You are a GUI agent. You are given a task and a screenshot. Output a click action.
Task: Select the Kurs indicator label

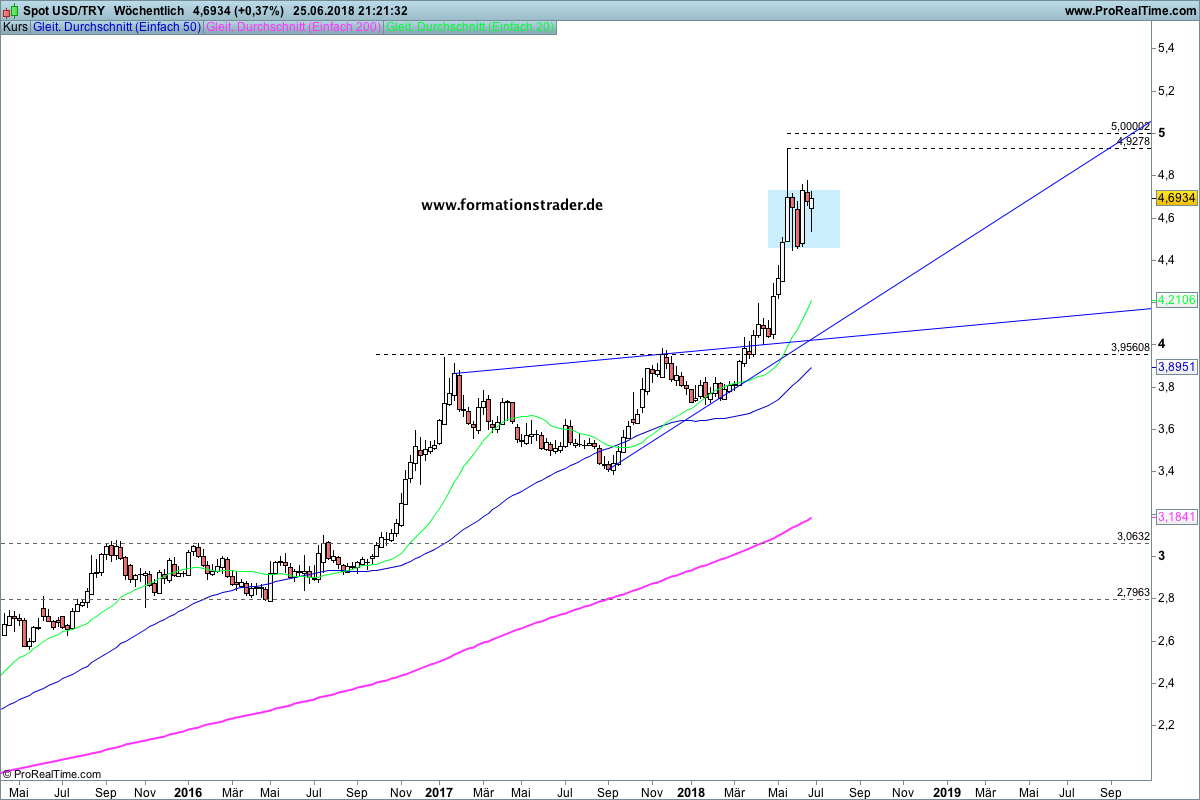click(x=16, y=27)
